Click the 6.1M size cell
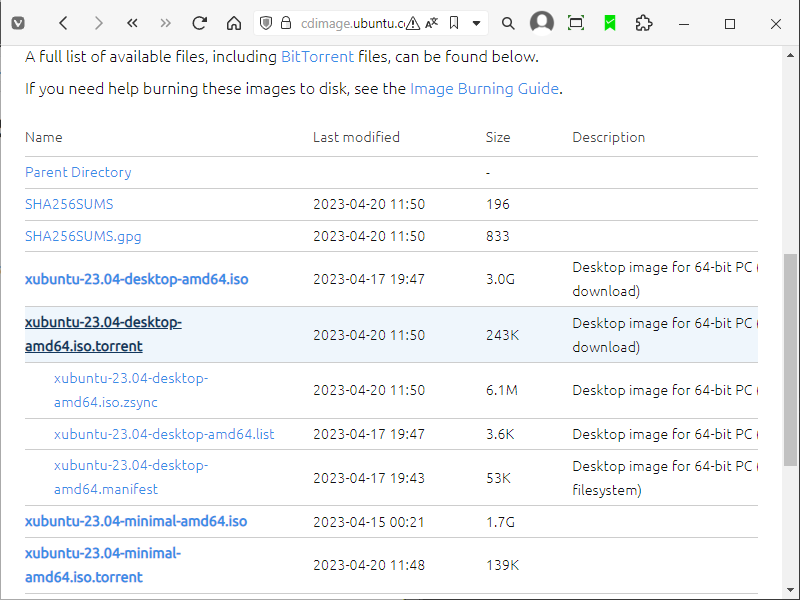 [x=502, y=390]
